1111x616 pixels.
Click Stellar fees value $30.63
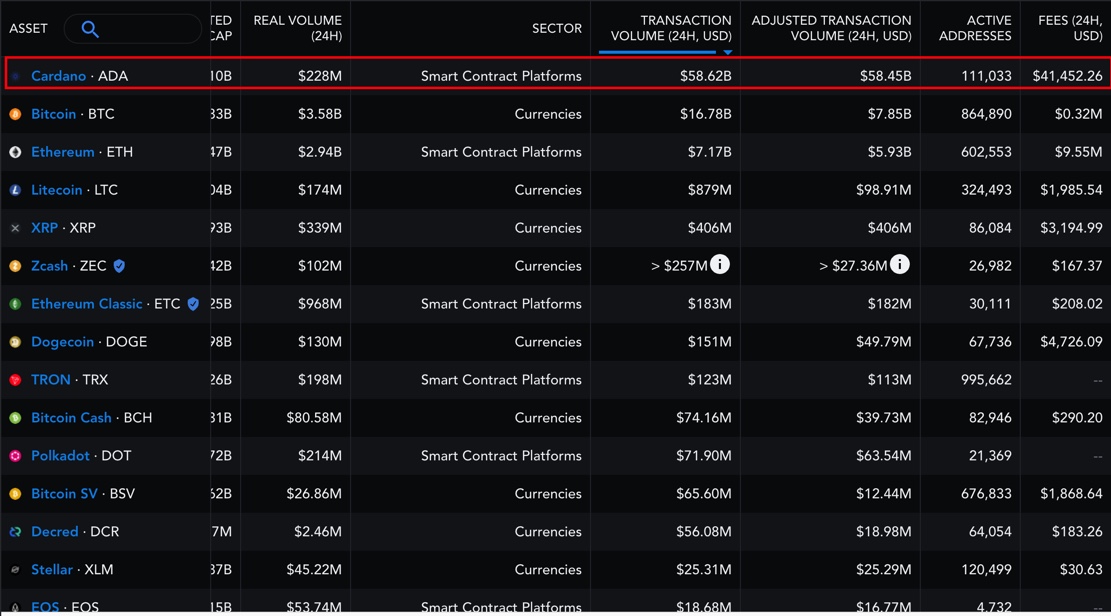click(1081, 570)
